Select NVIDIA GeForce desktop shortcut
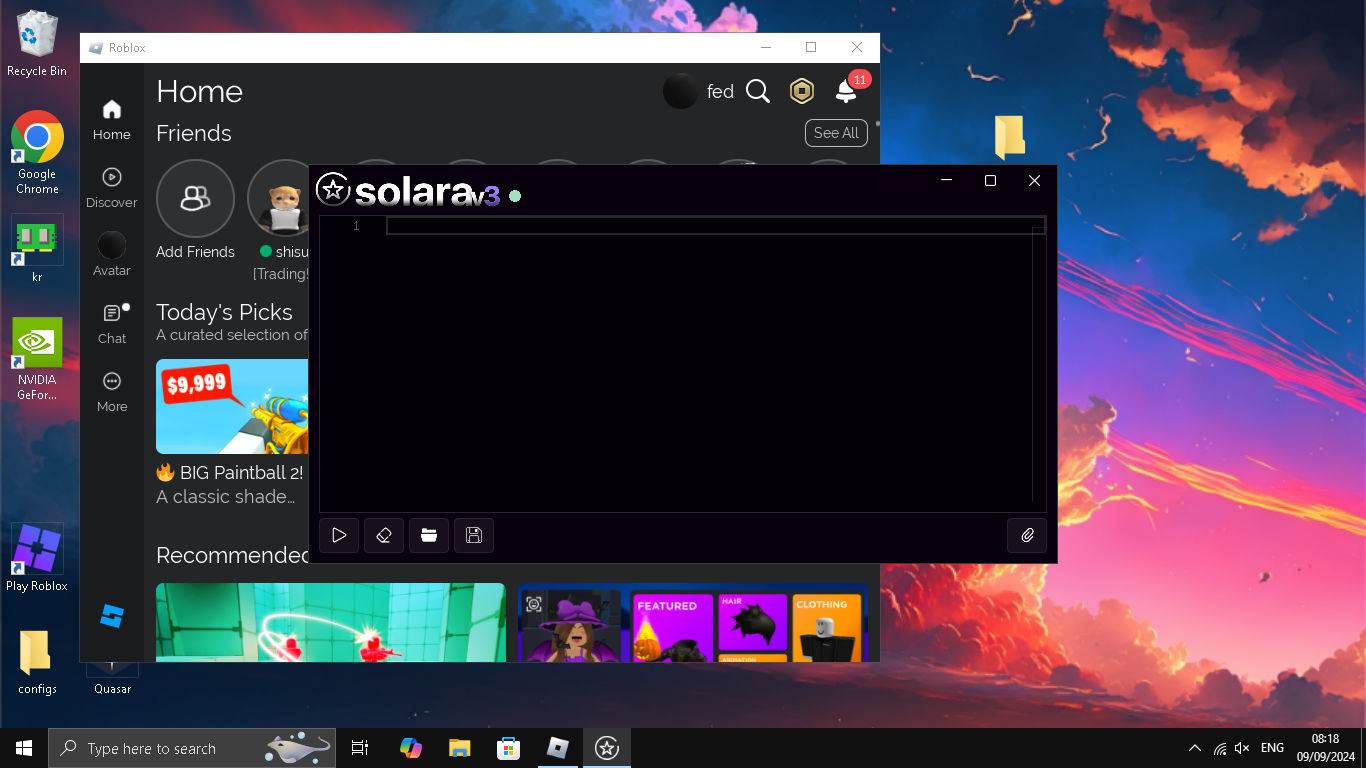The height and width of the screenshot is (768, 1366). click(x=37, y=359)
